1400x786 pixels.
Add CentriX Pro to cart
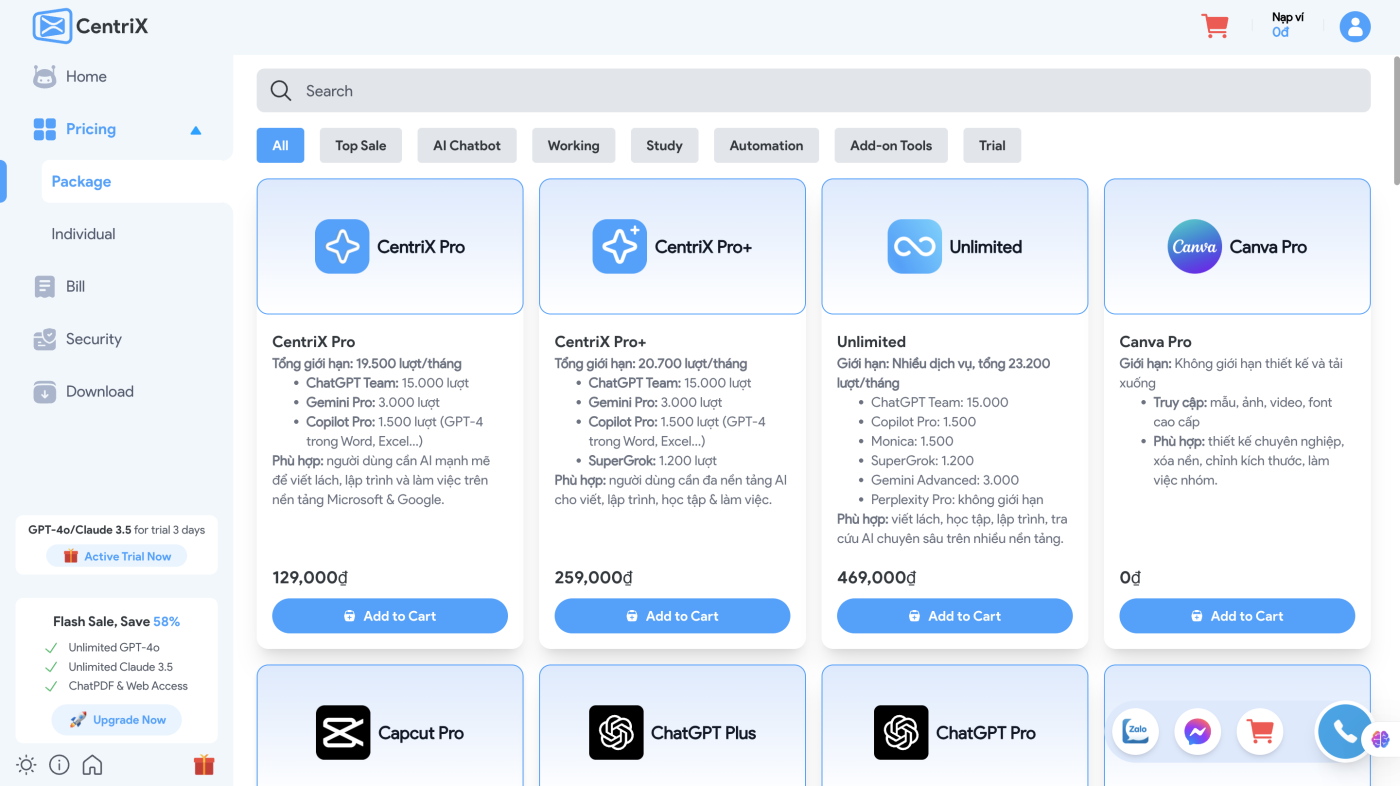coord(390,616)
